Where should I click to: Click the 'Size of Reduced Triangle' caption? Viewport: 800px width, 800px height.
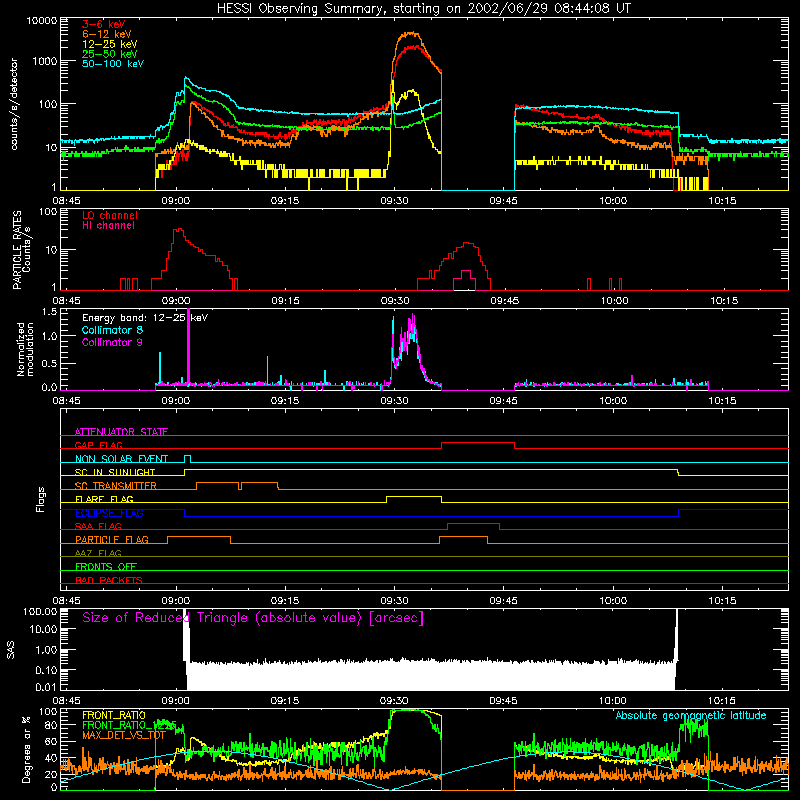pyautogui.click(x=253, y=618)
